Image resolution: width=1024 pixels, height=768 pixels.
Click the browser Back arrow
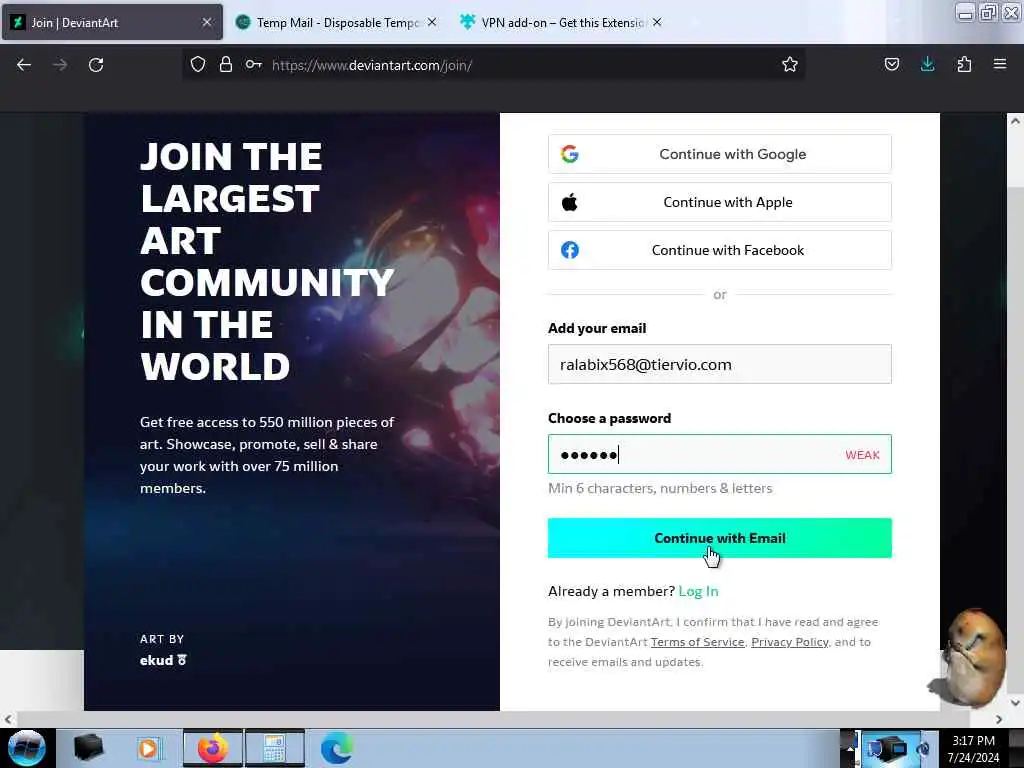pyautogui.click(x=24, y=65)
